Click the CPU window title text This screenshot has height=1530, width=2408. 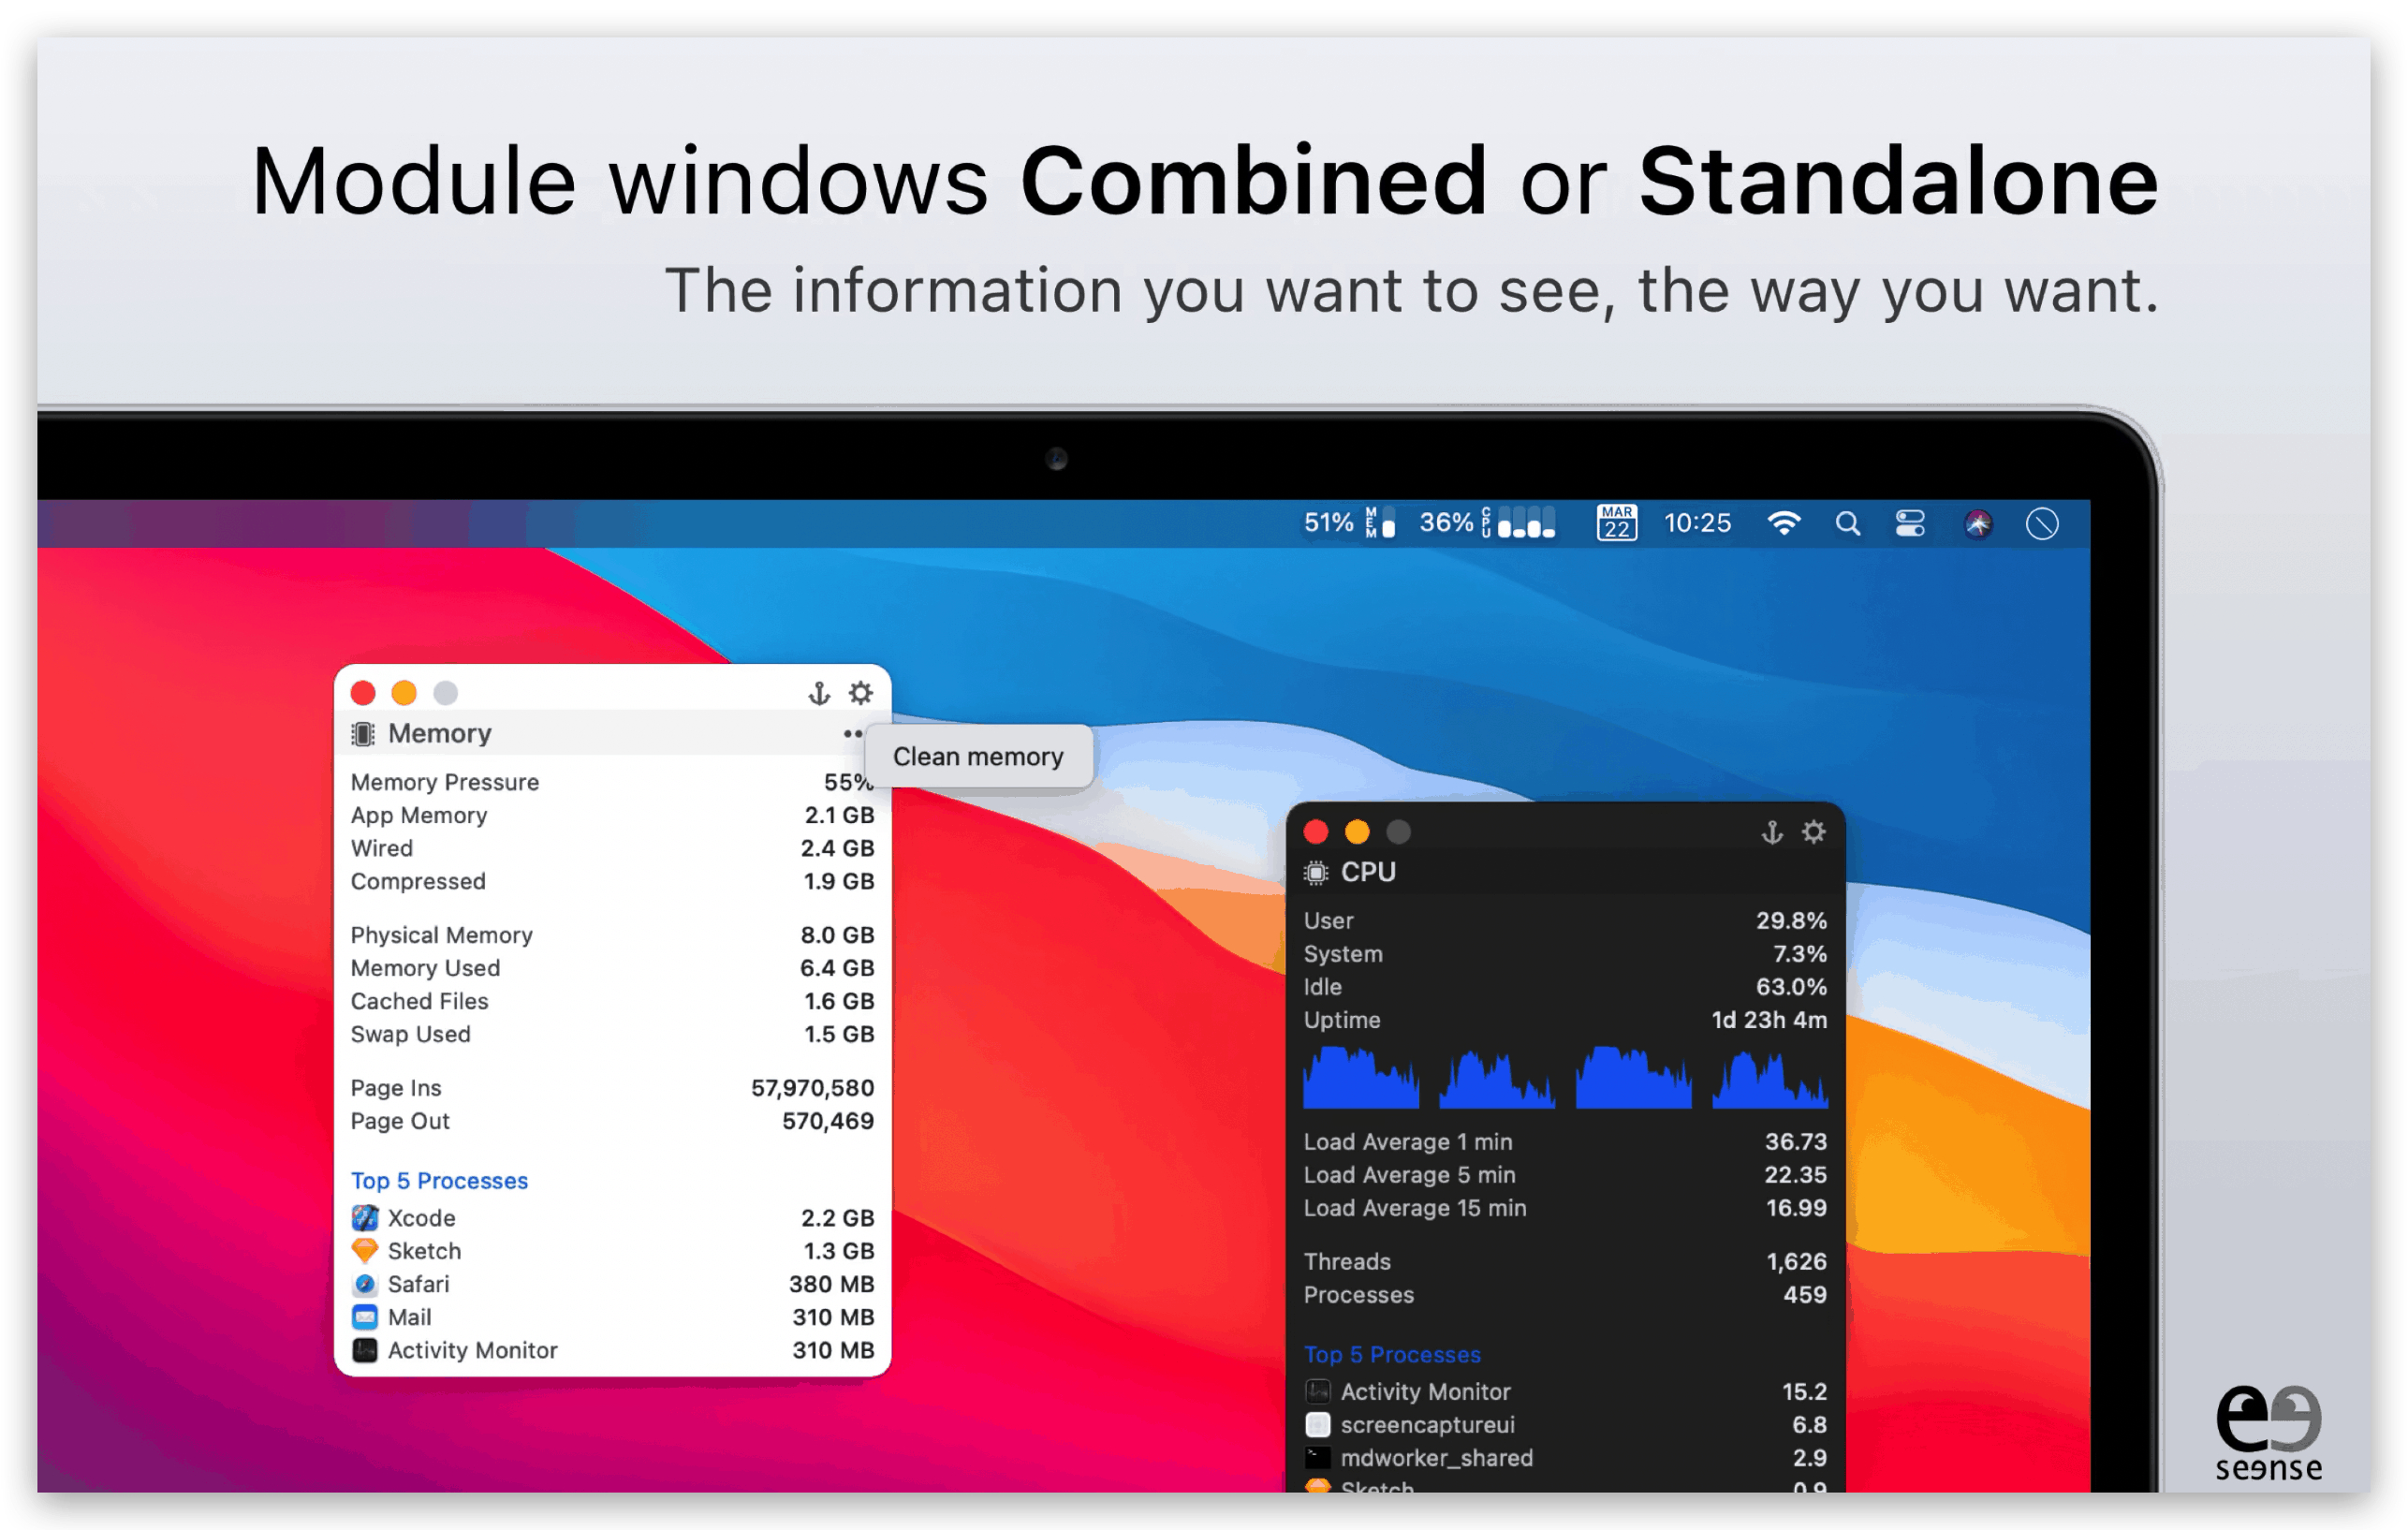tap(1368, 873)
